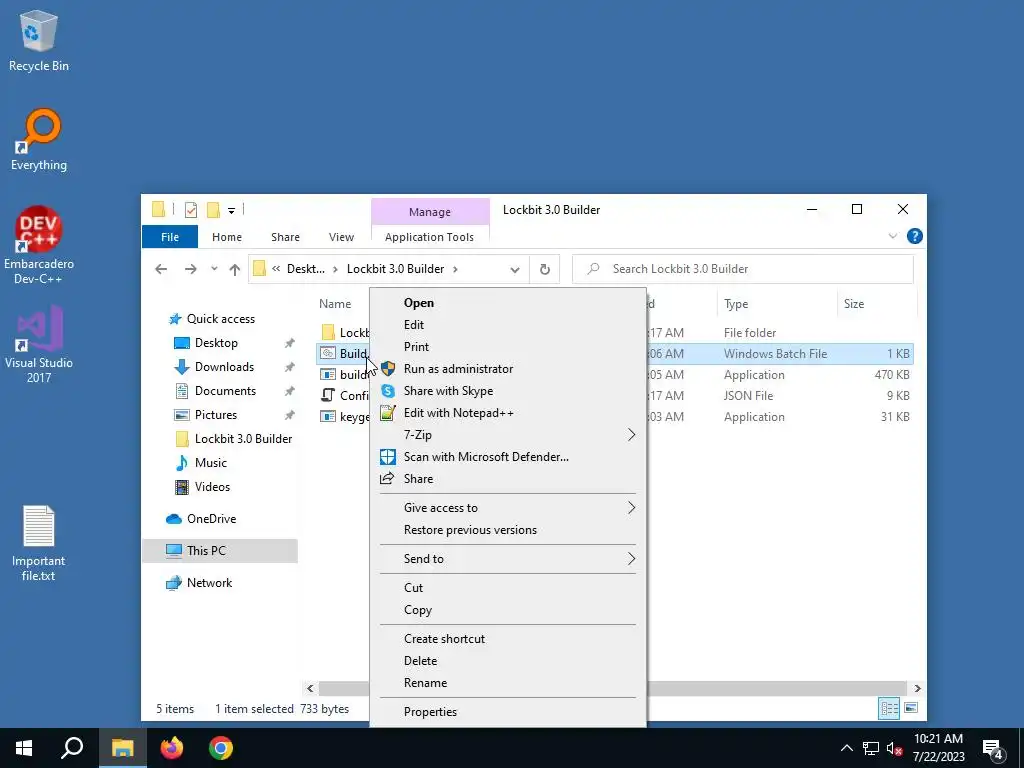The image size is (1024, 768).
Task: Open the File ribbon tab
Action: pos(170,237)
